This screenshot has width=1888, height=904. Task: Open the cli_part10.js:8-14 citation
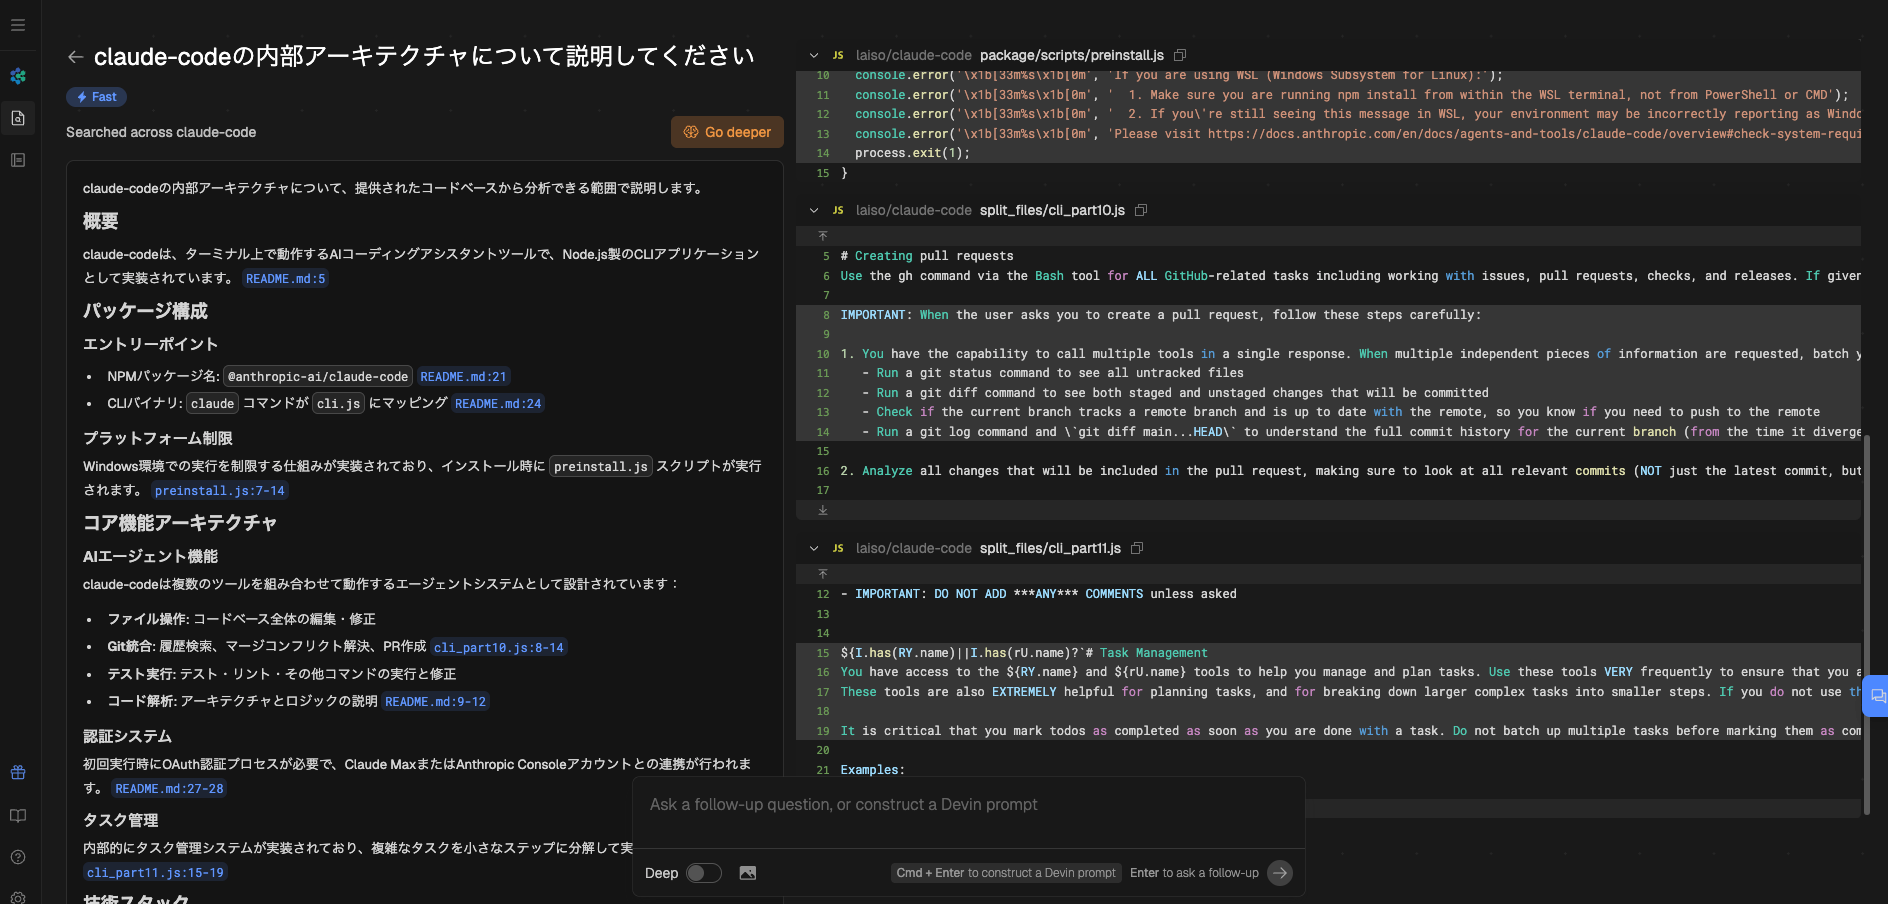point(499,648)
